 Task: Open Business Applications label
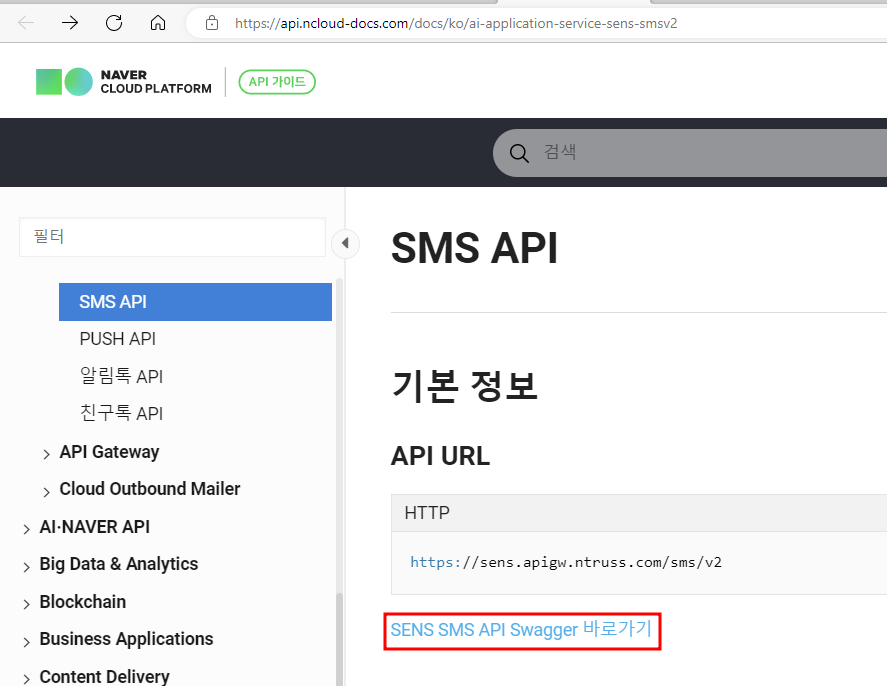click(x=126, y=639)
